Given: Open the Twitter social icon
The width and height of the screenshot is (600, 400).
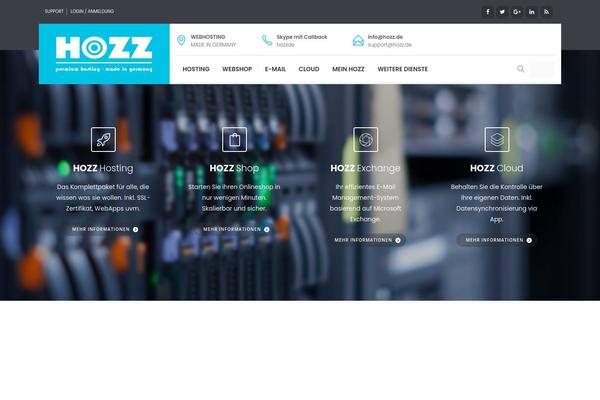Looking at the screenshot, I should (502, 12).
